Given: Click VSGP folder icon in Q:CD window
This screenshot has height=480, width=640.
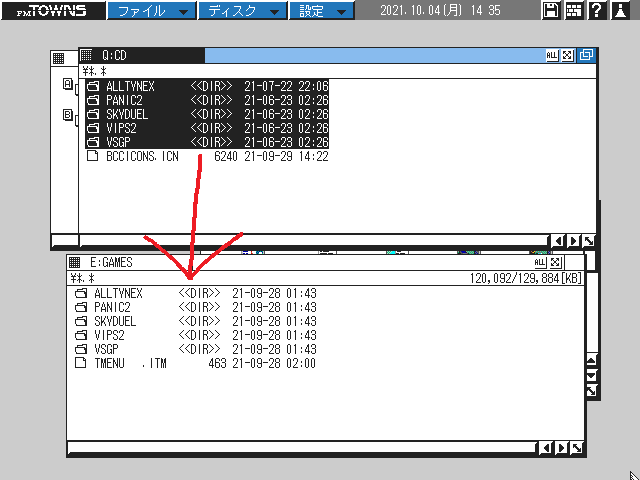Looking at the screenshot, I should pyautogui.click(x=93, y=142).
